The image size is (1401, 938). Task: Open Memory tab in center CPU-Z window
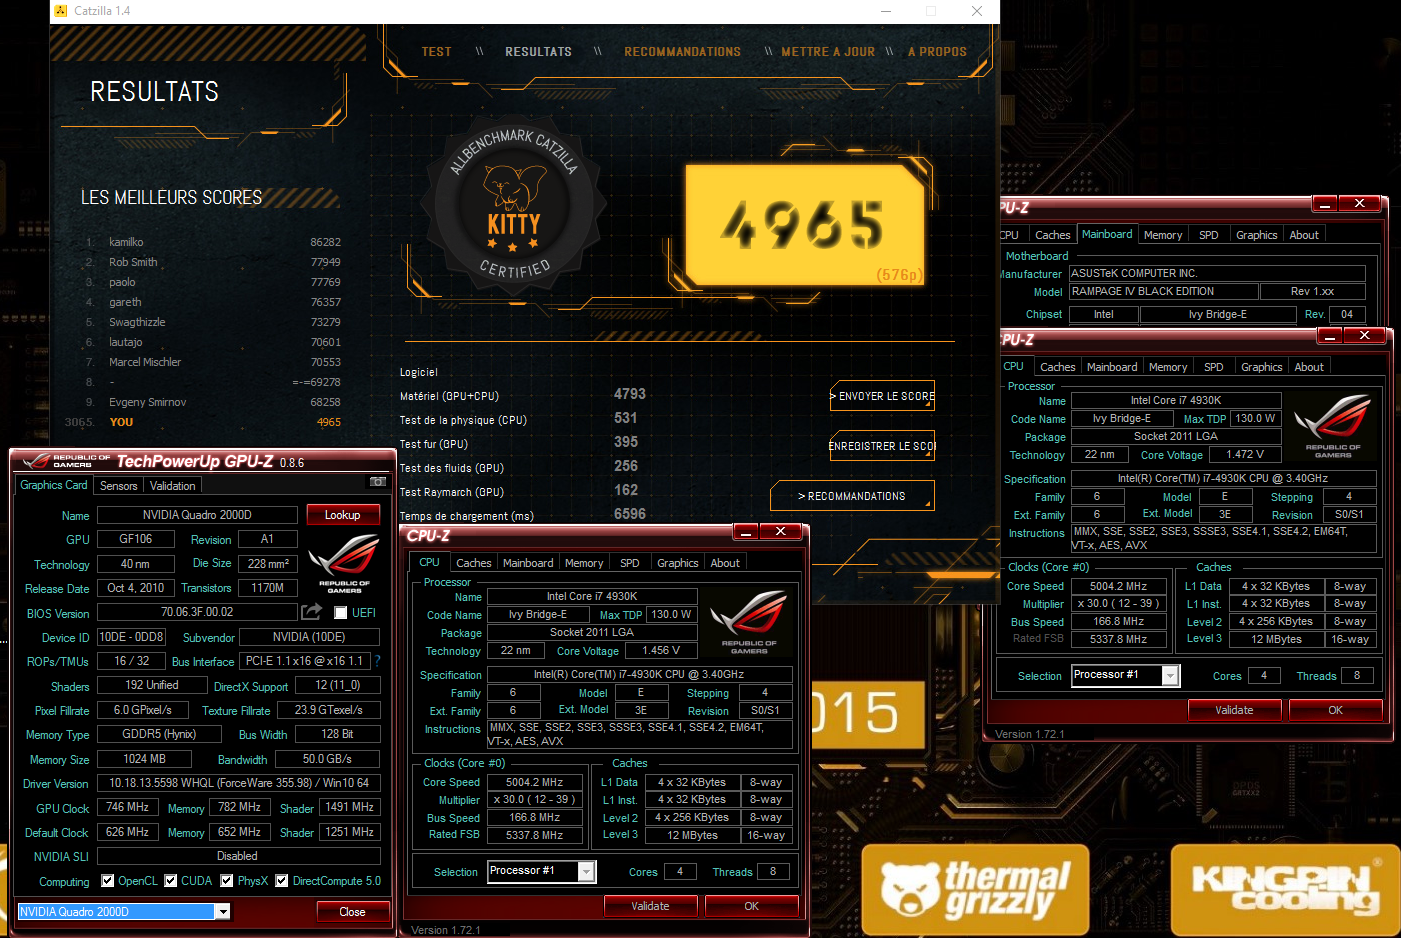[x=584, y=563]
